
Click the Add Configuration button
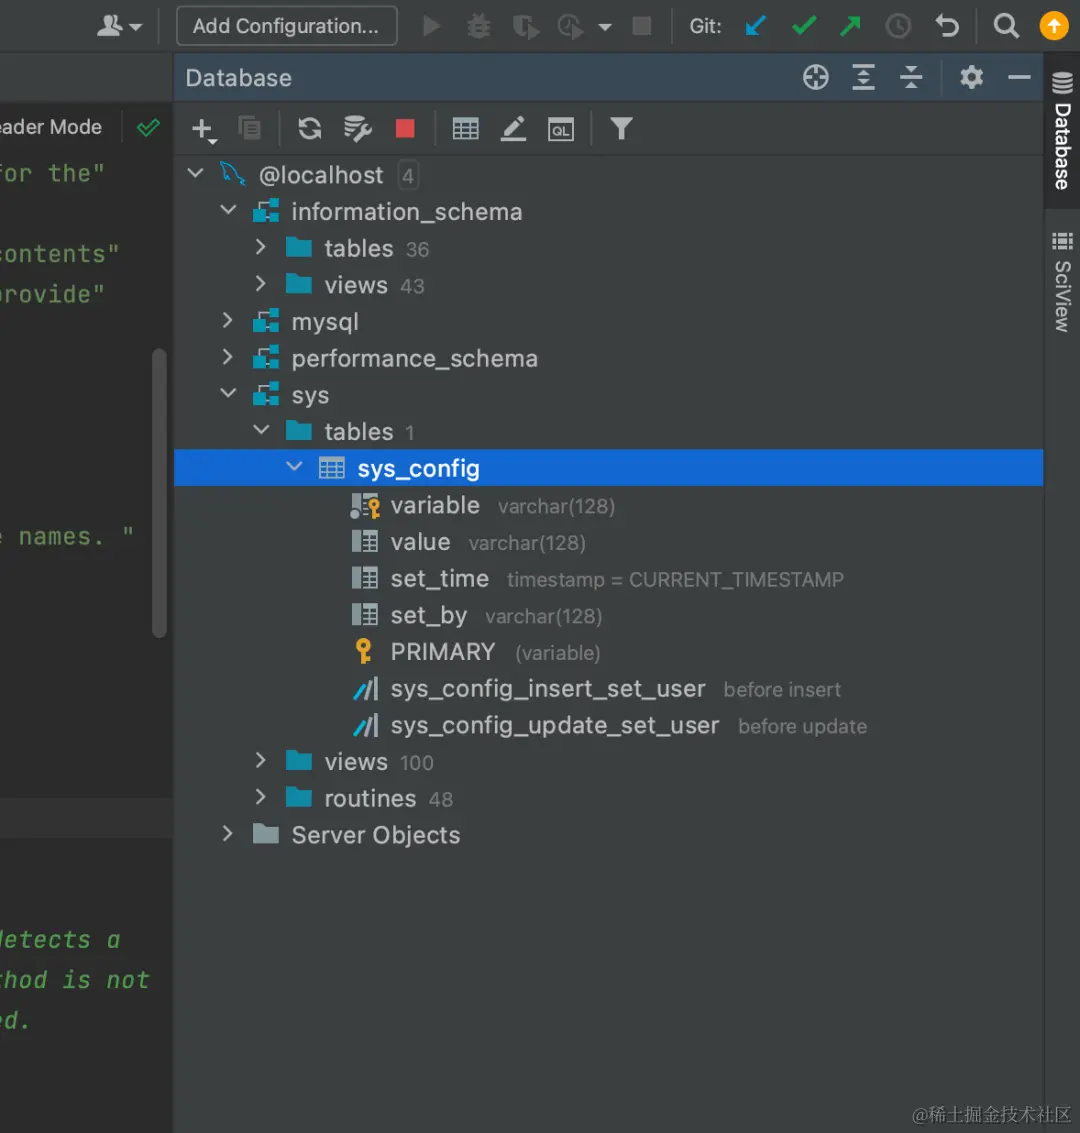pos(286,26)
